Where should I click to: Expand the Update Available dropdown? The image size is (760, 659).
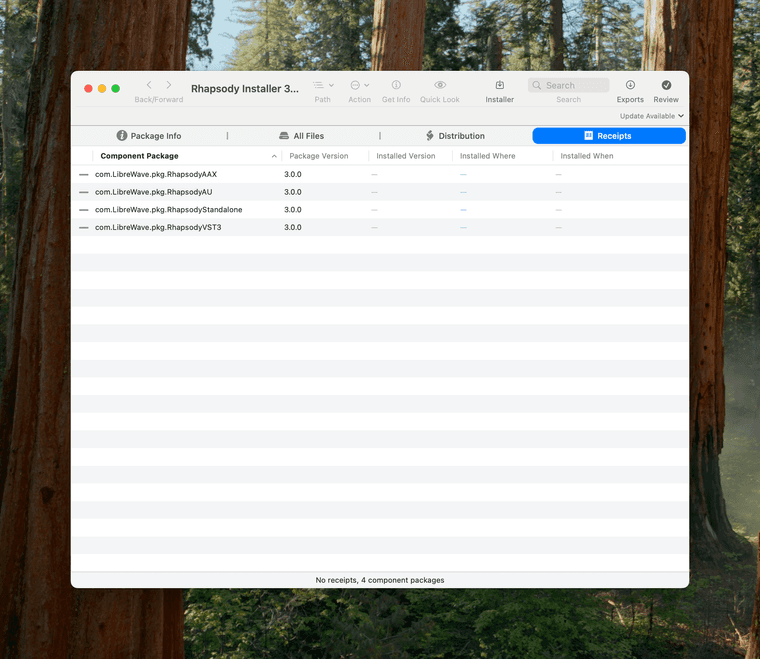coord(651,116)
